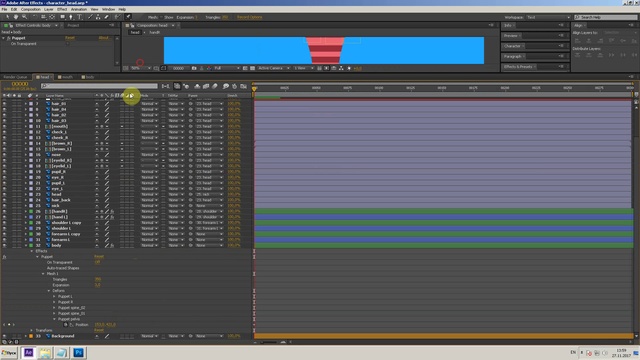Click the timeline layer search field
640x360 pixels.
pyautogui.click(x=99, y=86)
